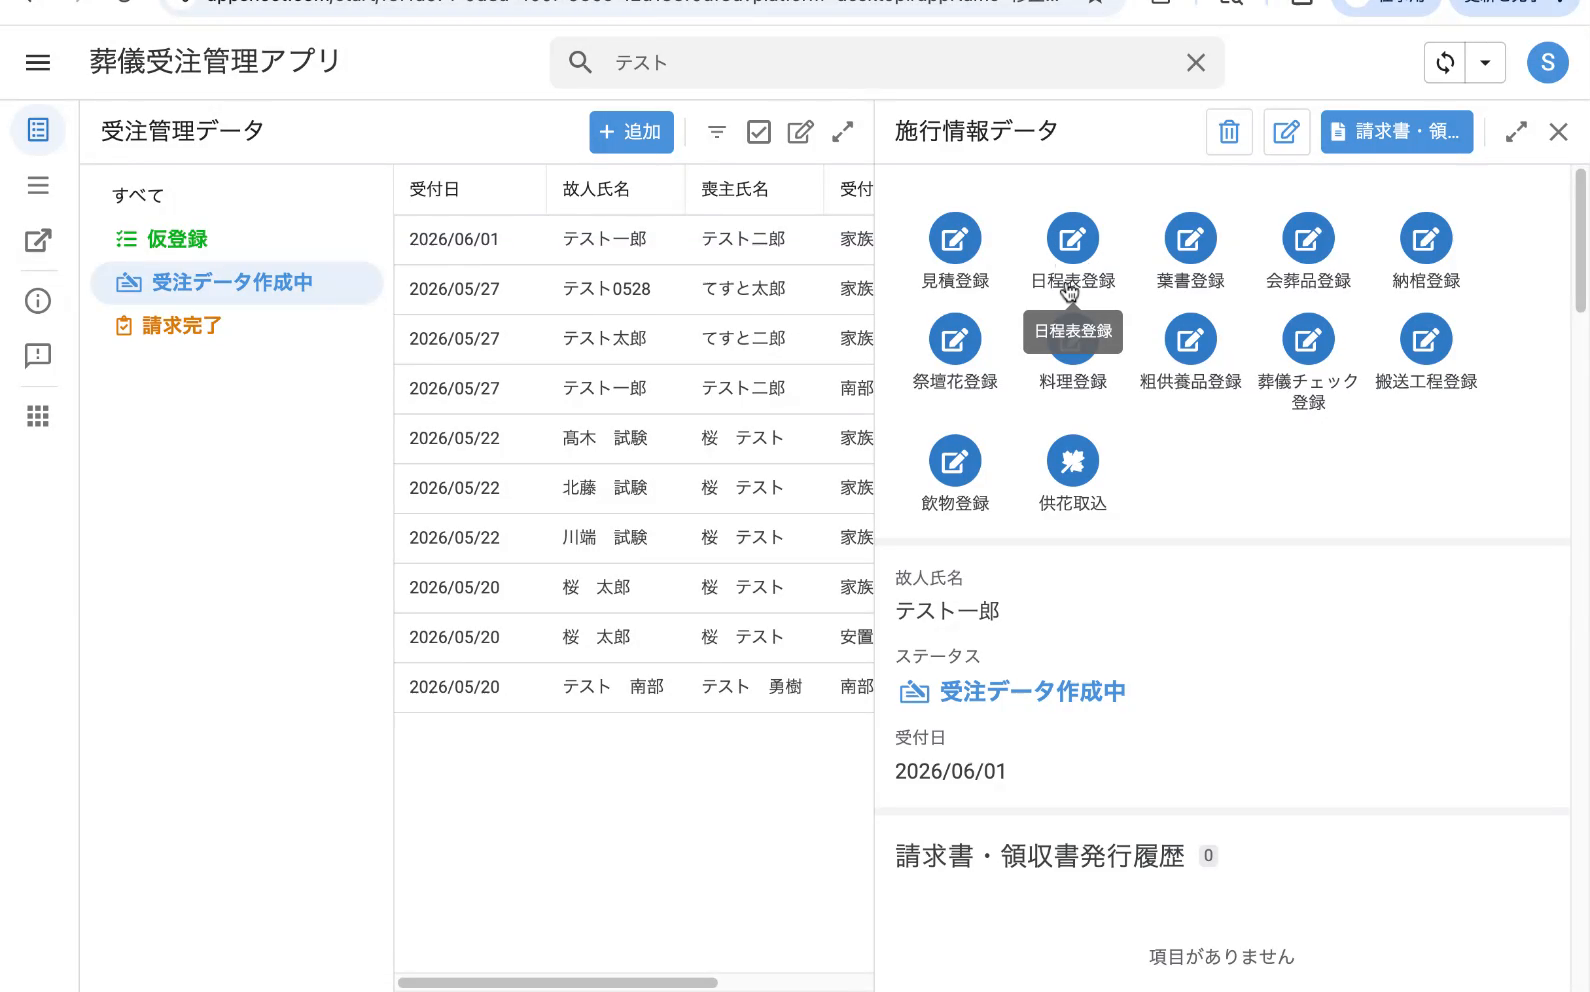Click the 葉書登録 action icon
This screenshot has width=1590, height=992.
pyautogui.click(x=1190, y=239)
